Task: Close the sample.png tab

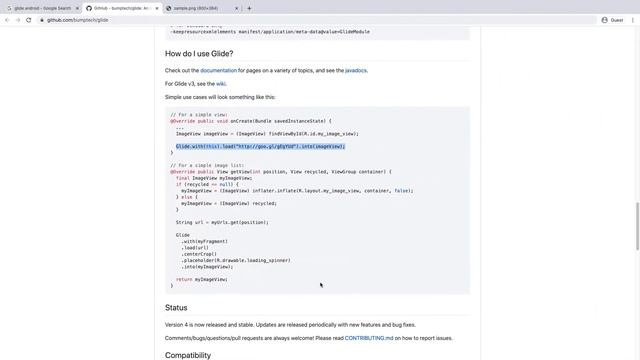Action: [x=236, y=8]
